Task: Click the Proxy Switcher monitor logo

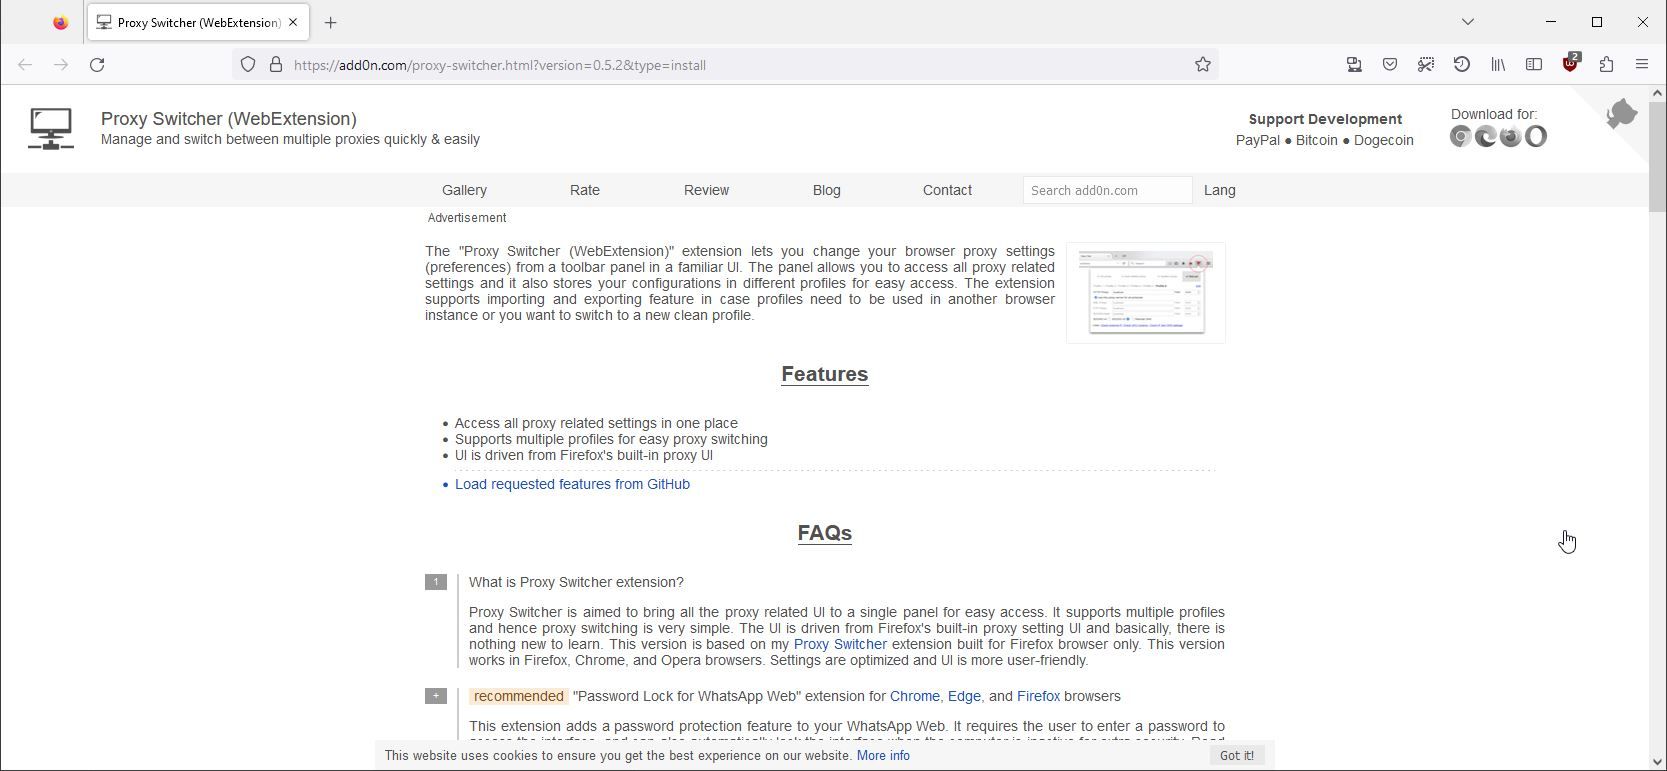Action: click(x=51, y=129)
